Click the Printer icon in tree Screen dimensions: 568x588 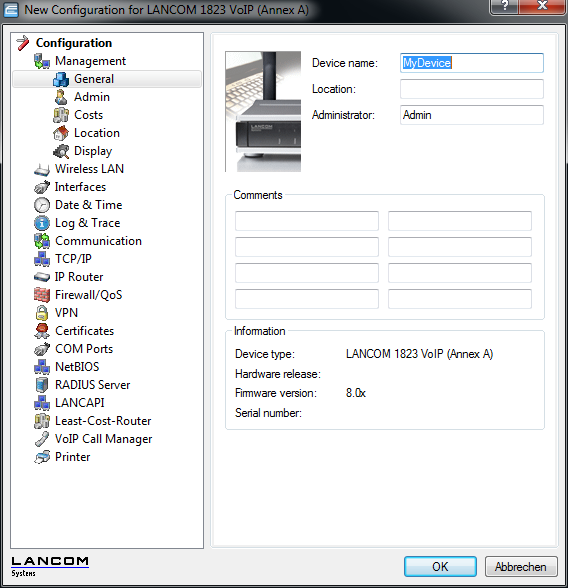click(x=42, y=457)
